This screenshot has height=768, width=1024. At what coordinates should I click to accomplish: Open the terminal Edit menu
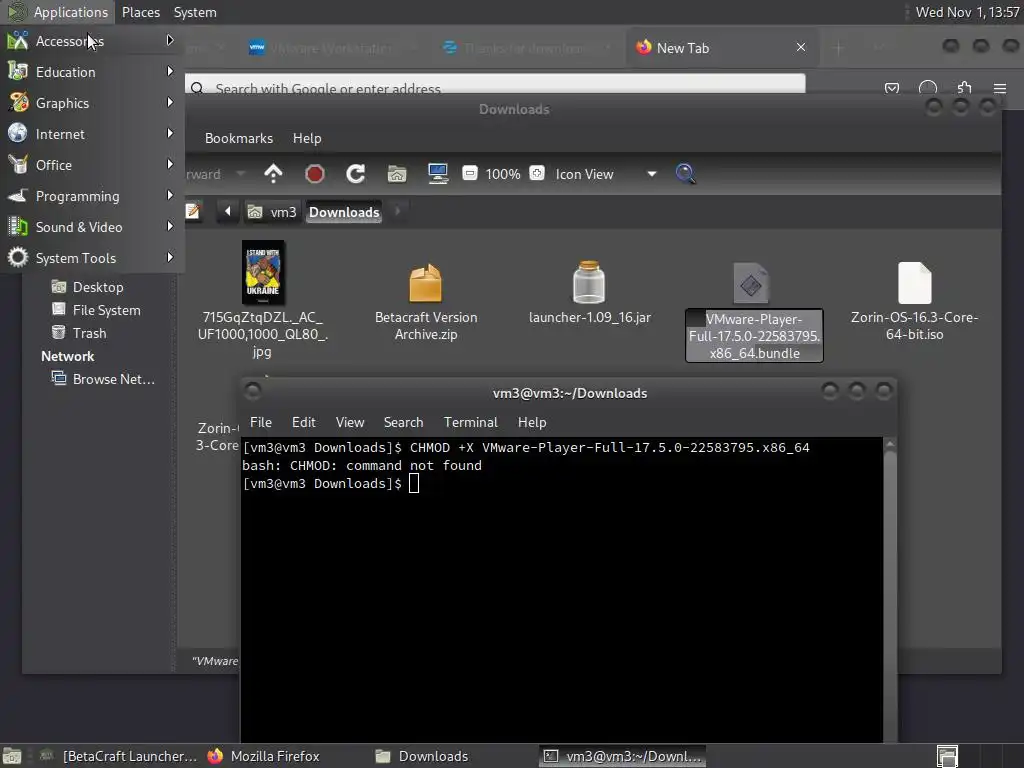304,423
